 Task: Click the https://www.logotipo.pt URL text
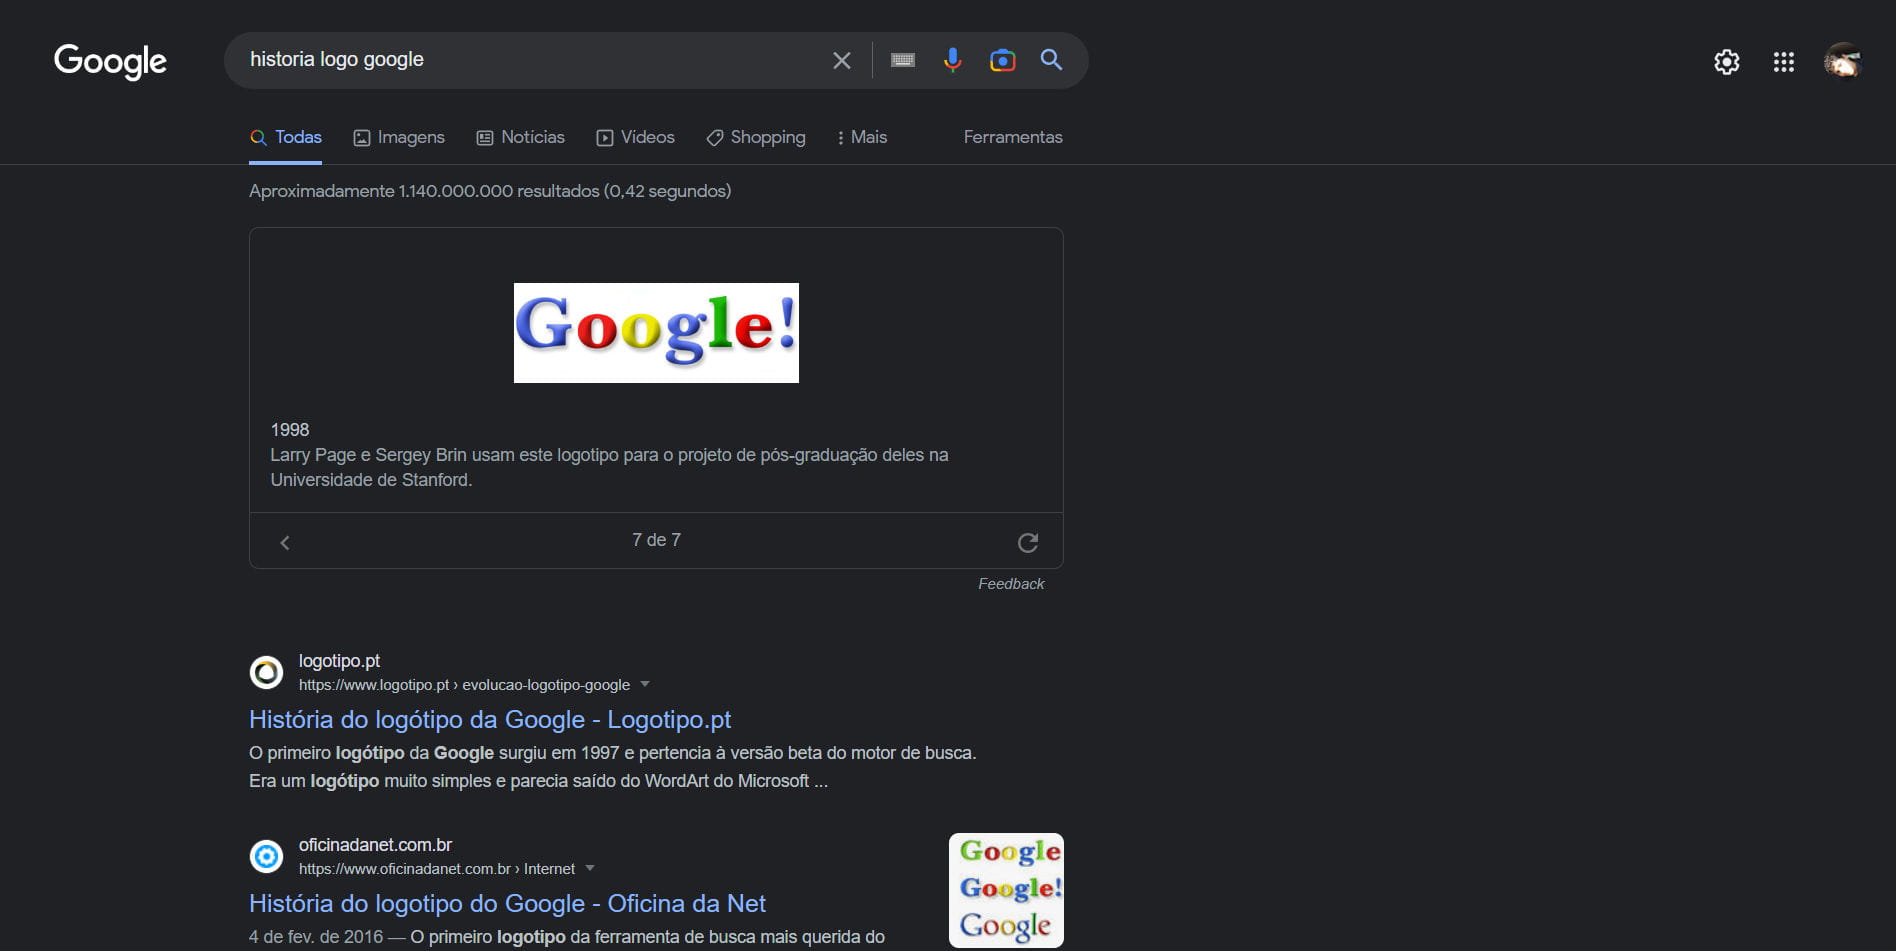click(x=464, y=685)
